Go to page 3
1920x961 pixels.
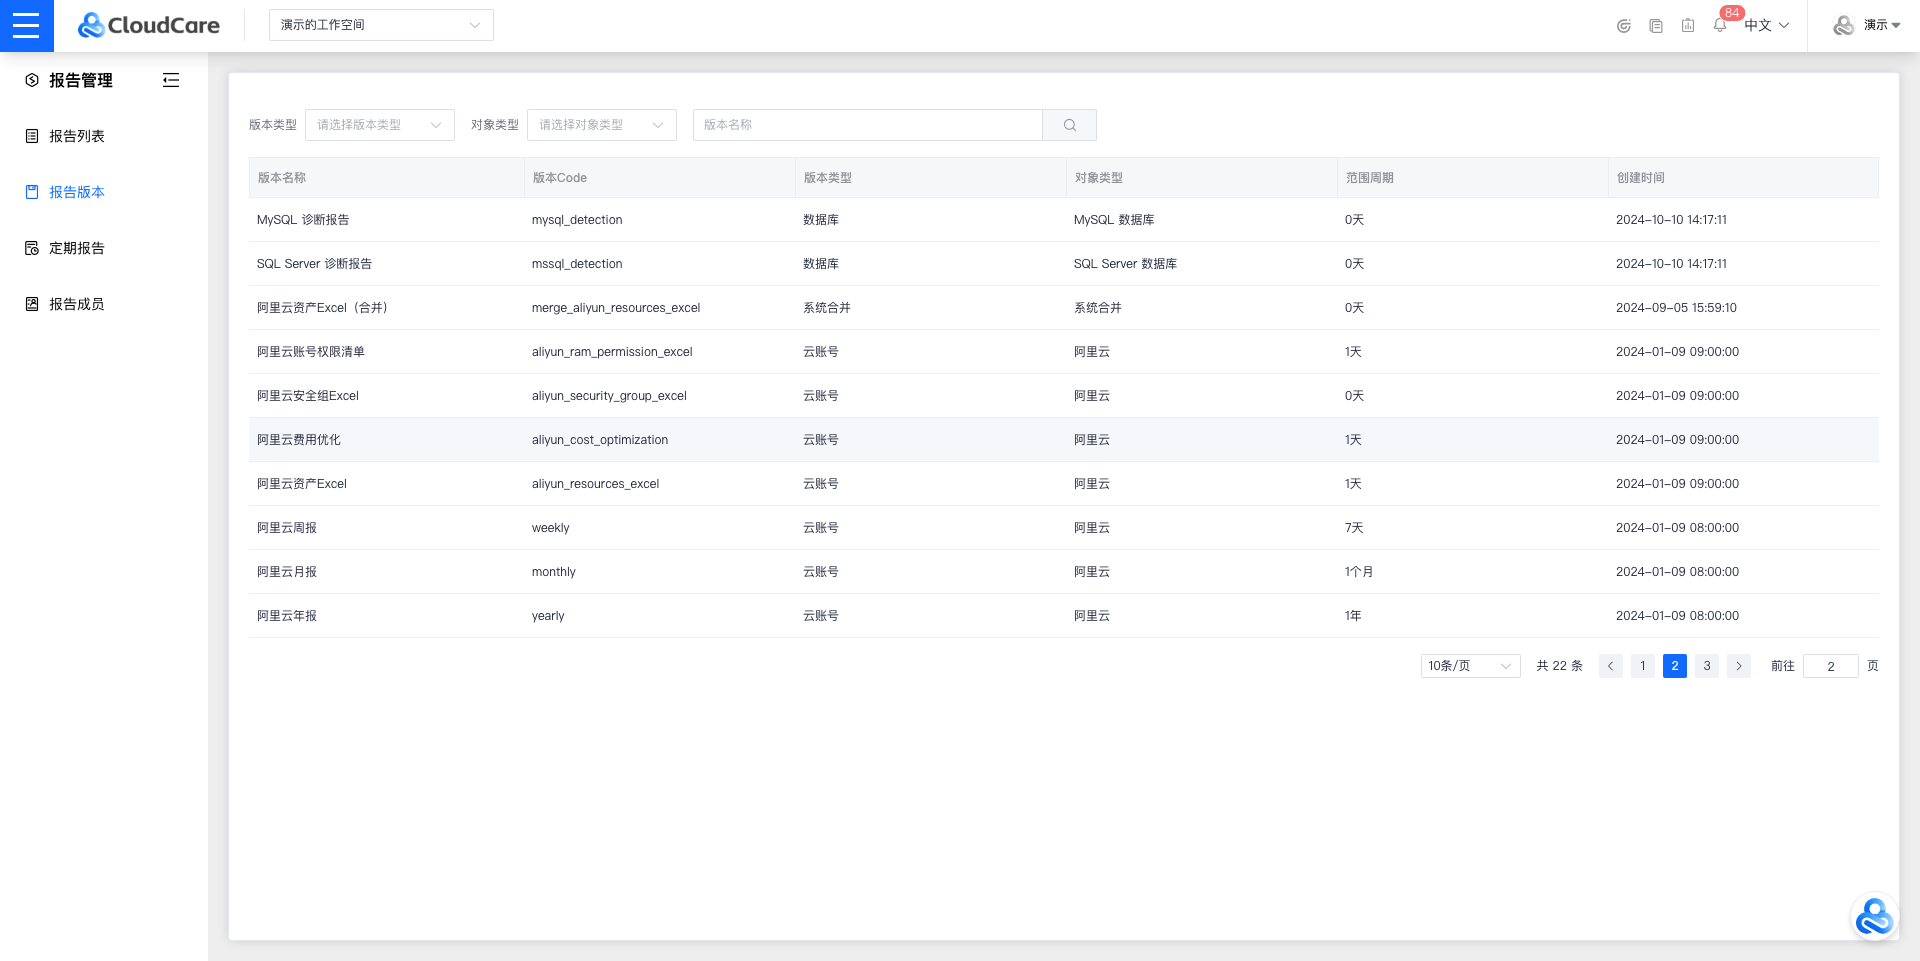point(1707,666)
